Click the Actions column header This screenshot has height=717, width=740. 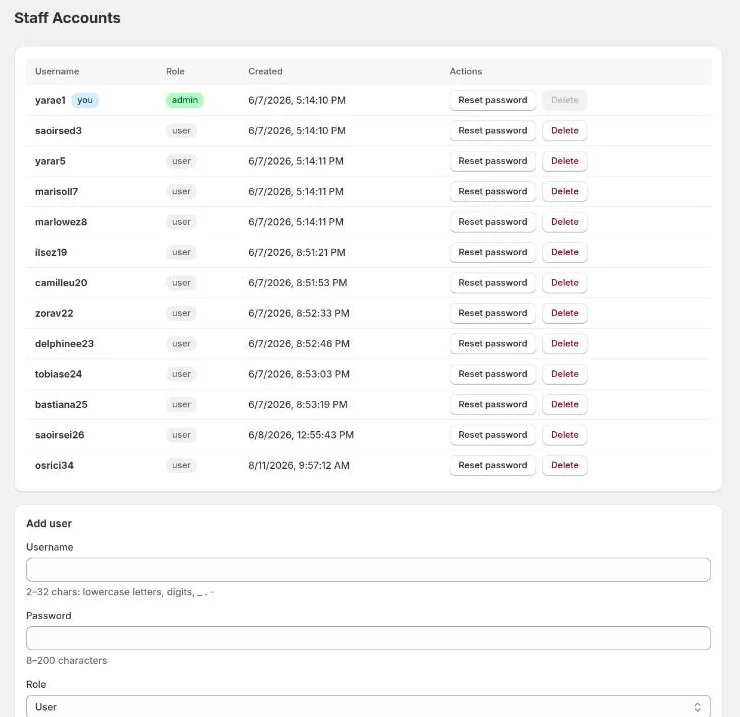466,71
